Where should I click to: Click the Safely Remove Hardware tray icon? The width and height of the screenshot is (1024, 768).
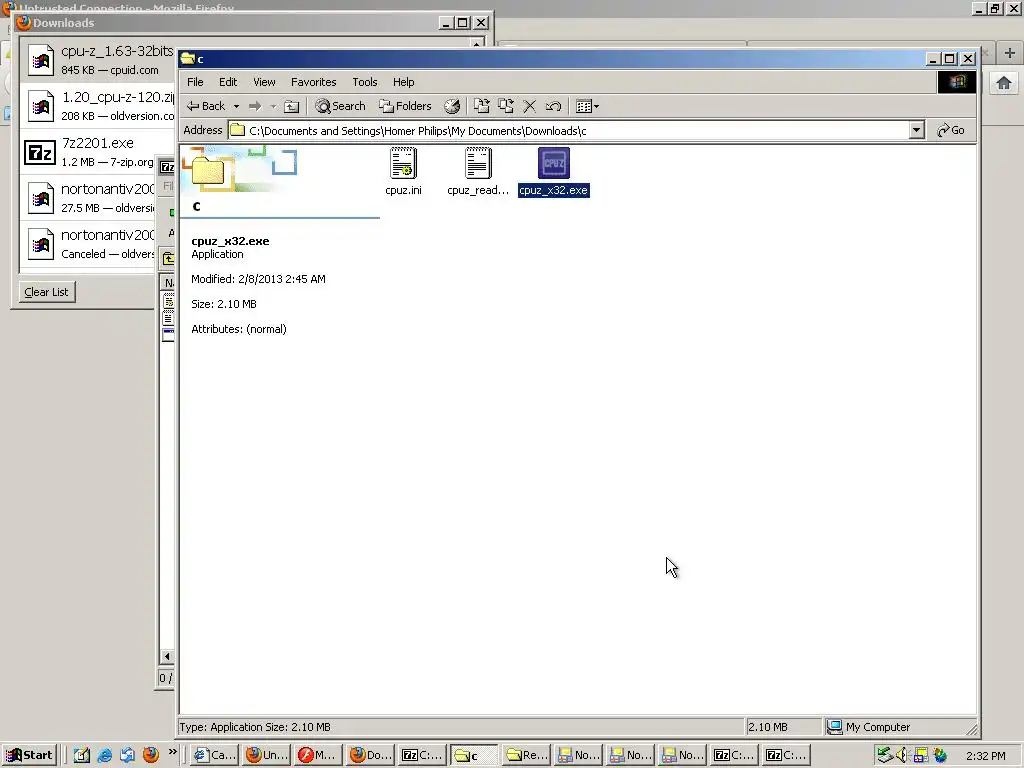click(x=884, y=755)
